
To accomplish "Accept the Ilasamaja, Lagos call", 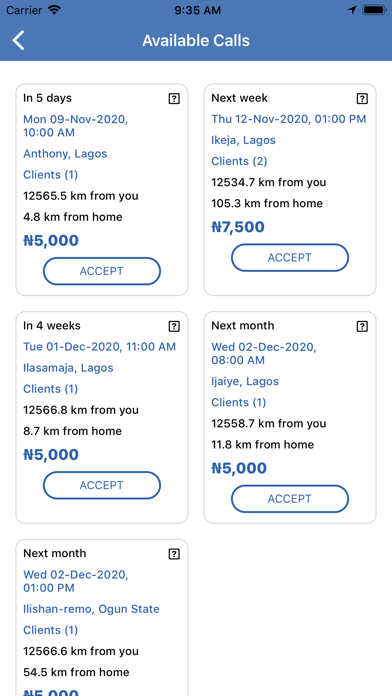I will [102, 485].
